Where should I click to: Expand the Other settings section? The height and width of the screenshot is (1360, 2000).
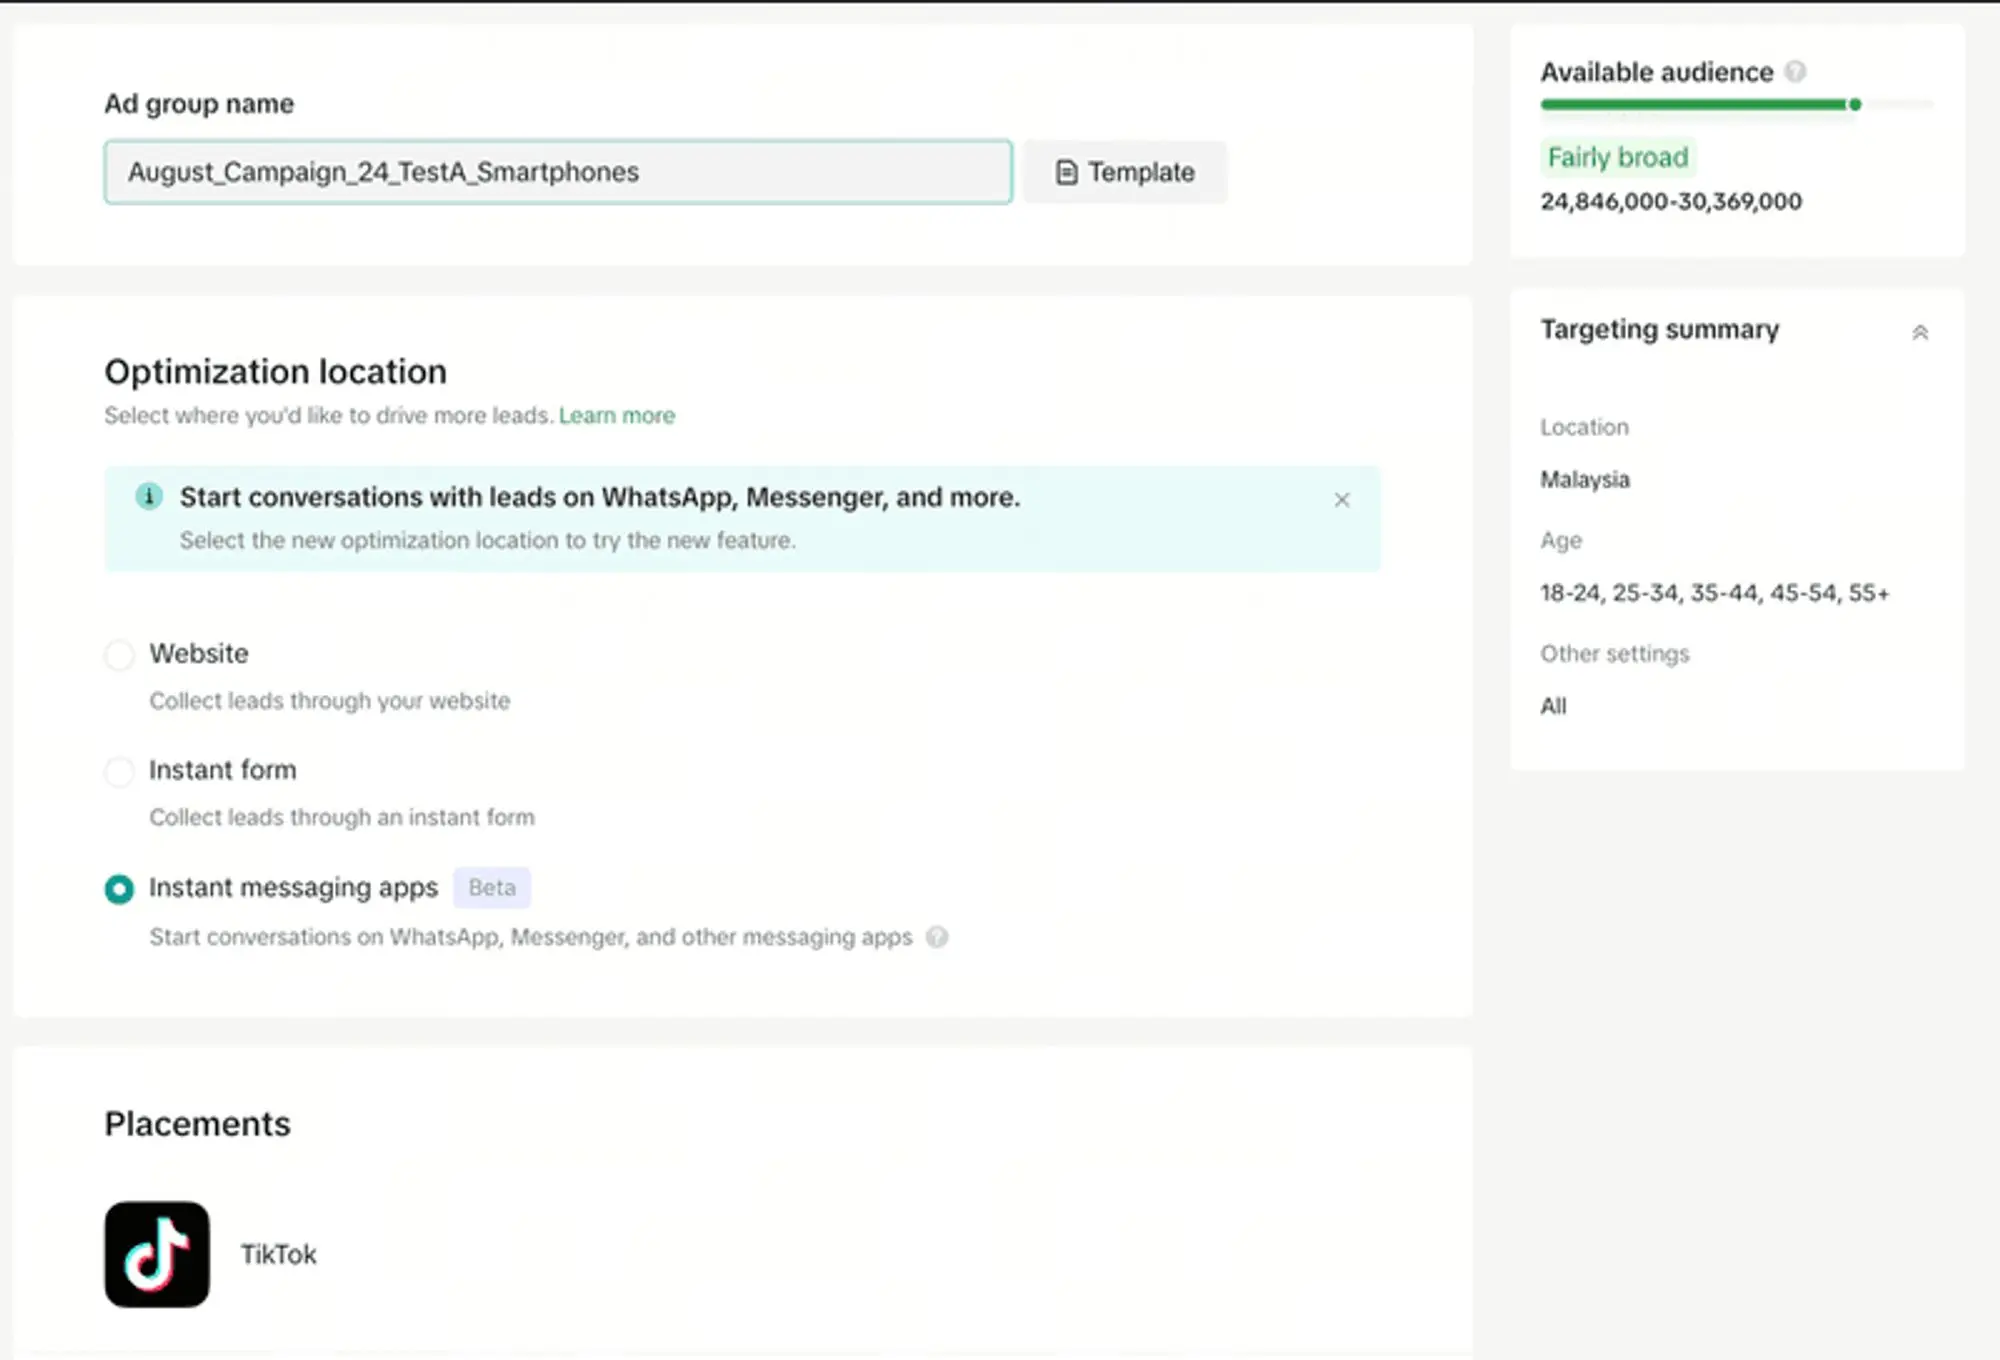pos(1613,653)
